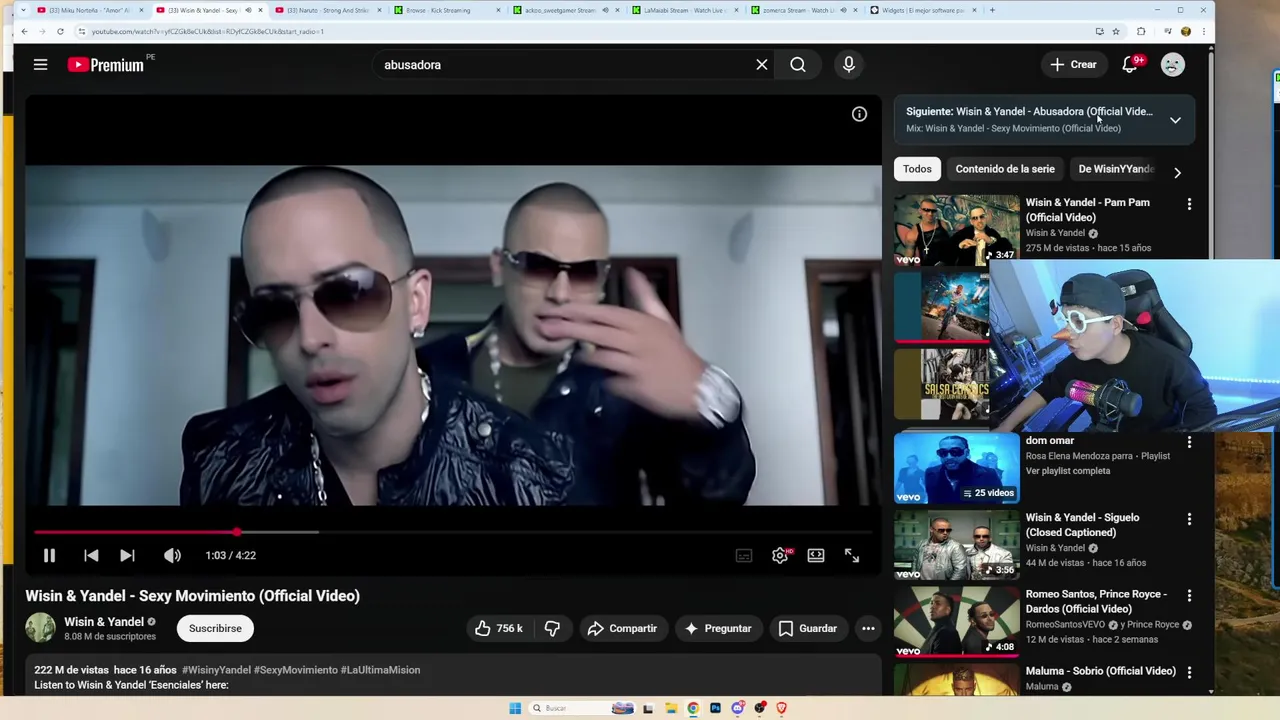
Task: Show video info cards icon
Action: 859,114
